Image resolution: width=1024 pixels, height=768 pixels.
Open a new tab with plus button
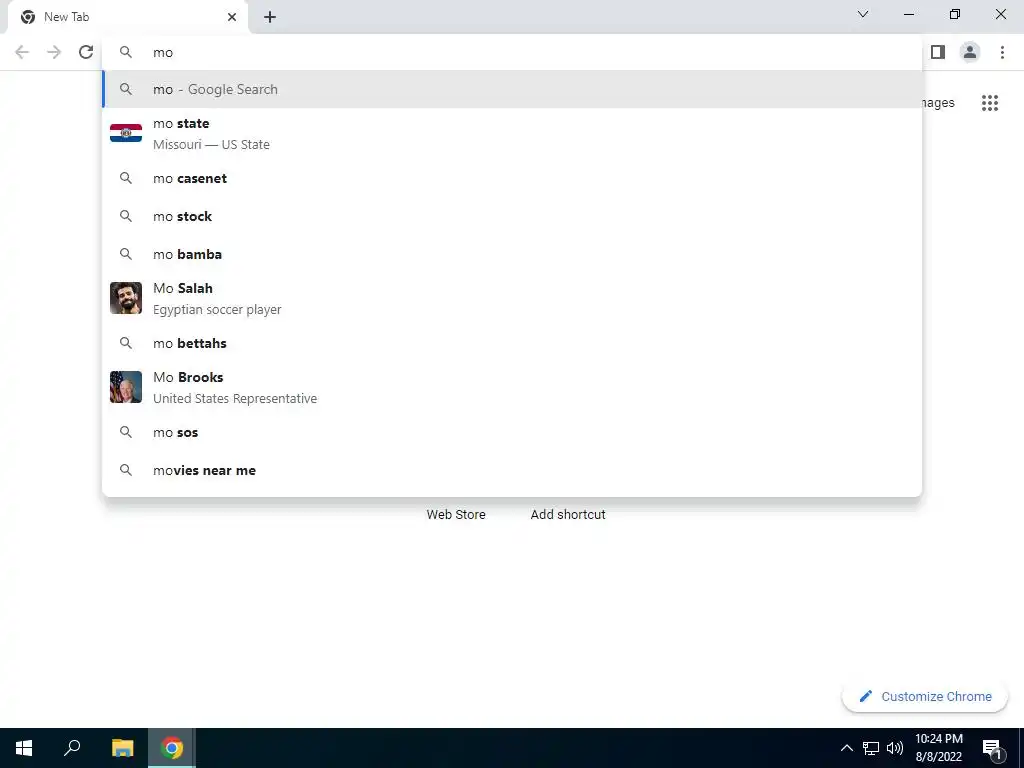tap(270, 17)
